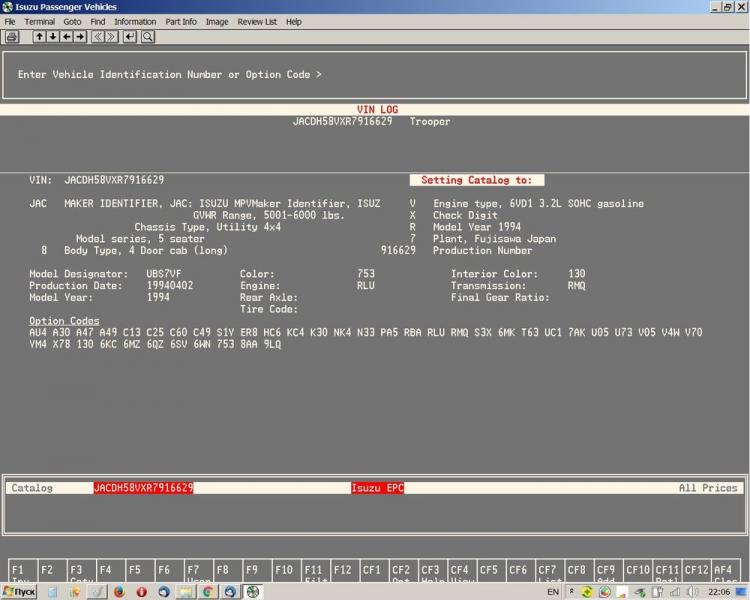Click the CF1 function key button

click(374, 570)
